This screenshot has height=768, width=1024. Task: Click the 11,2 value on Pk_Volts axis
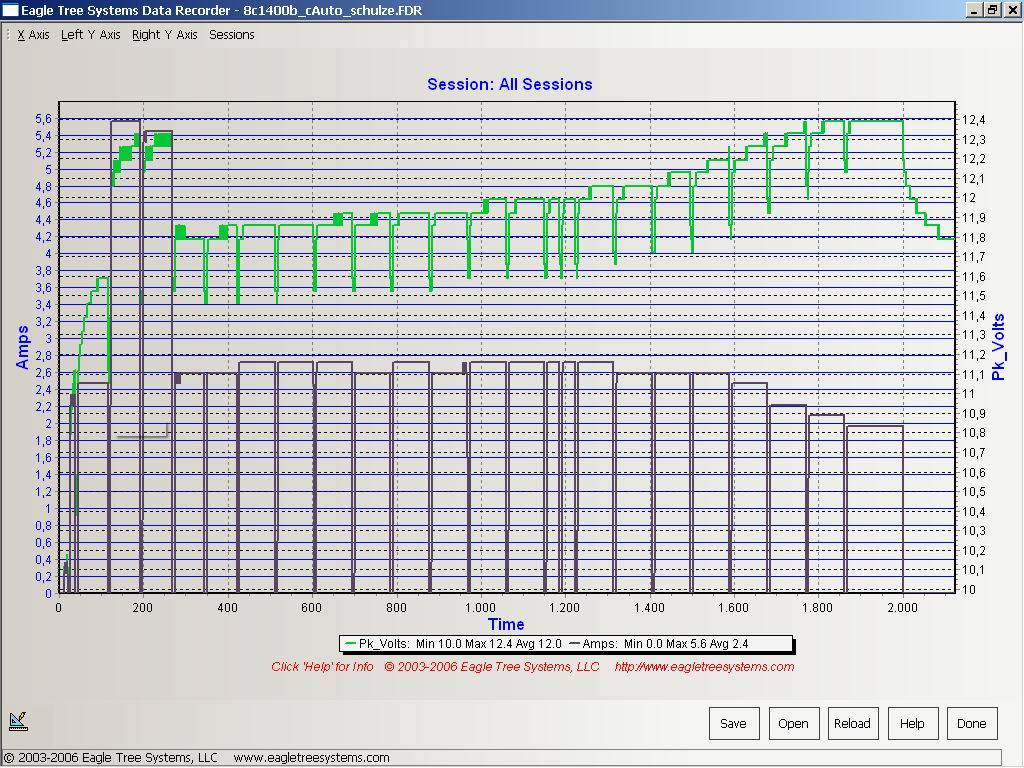[974, 355]
